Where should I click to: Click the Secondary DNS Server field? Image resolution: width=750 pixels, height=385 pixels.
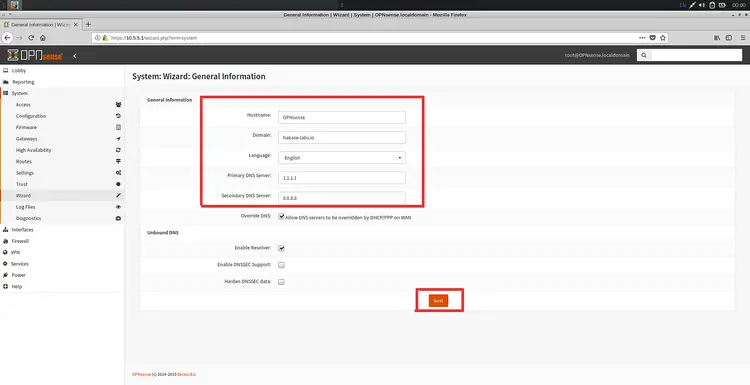coord(342,198)
